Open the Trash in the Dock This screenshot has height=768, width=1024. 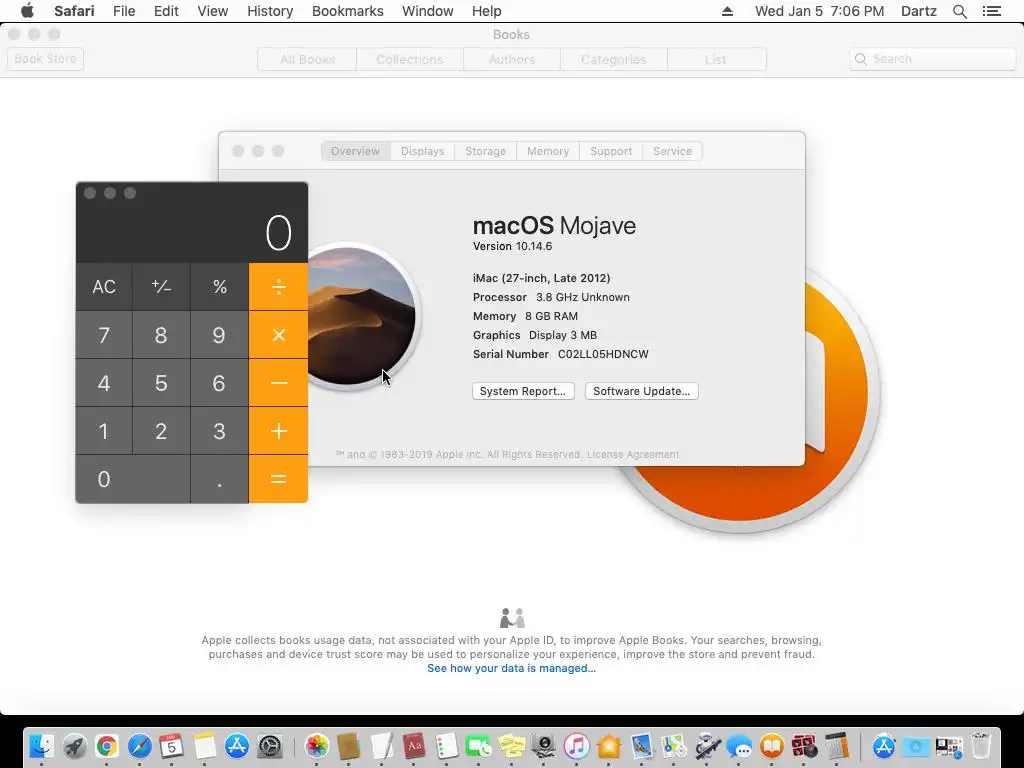coord(981,746)
